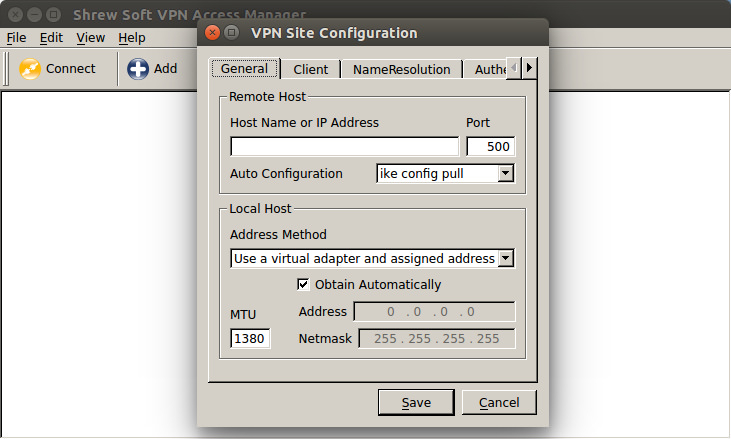Open the Edit menu
This screenshot has width=731, height=439.
(51, 38)
